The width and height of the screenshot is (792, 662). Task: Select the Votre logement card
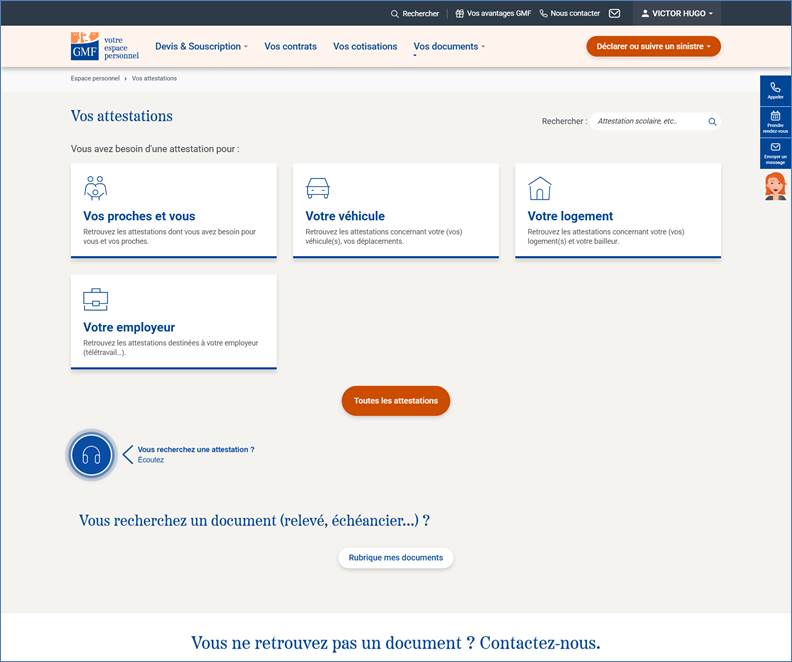click(618, 211)
